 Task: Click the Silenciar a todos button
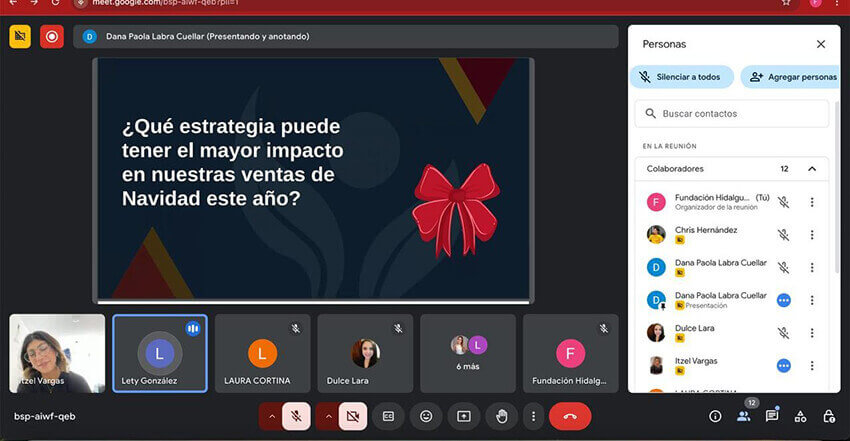click(682, 77)
